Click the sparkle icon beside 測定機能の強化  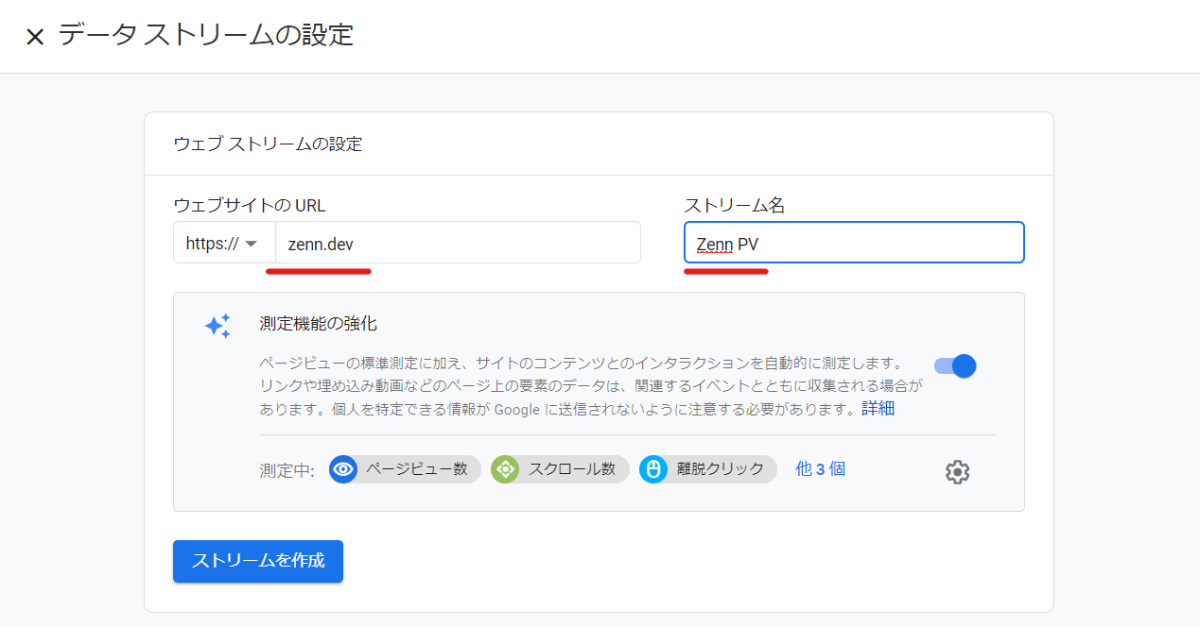pos(218,326)
